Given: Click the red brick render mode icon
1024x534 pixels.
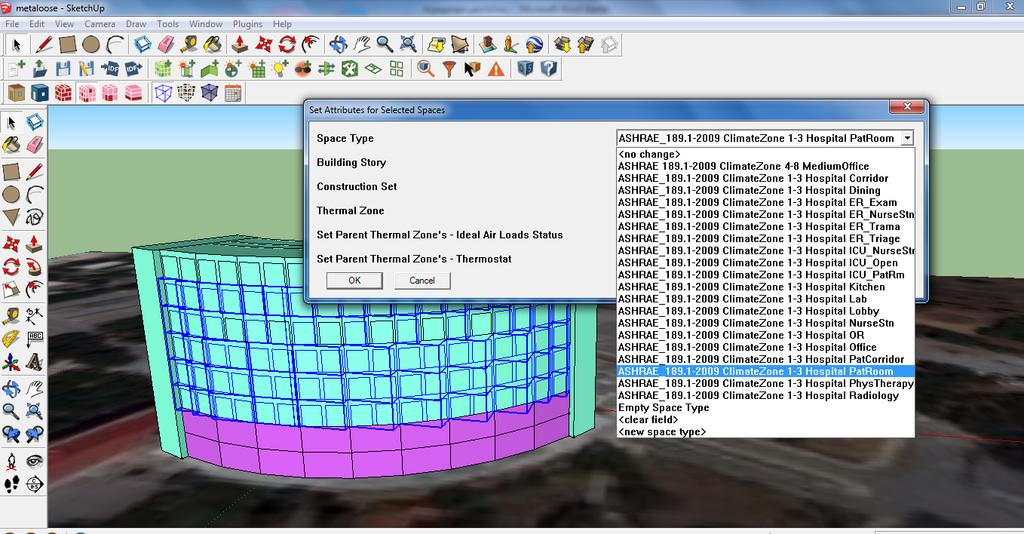Looking at the screenshot, I should [63, 93].
